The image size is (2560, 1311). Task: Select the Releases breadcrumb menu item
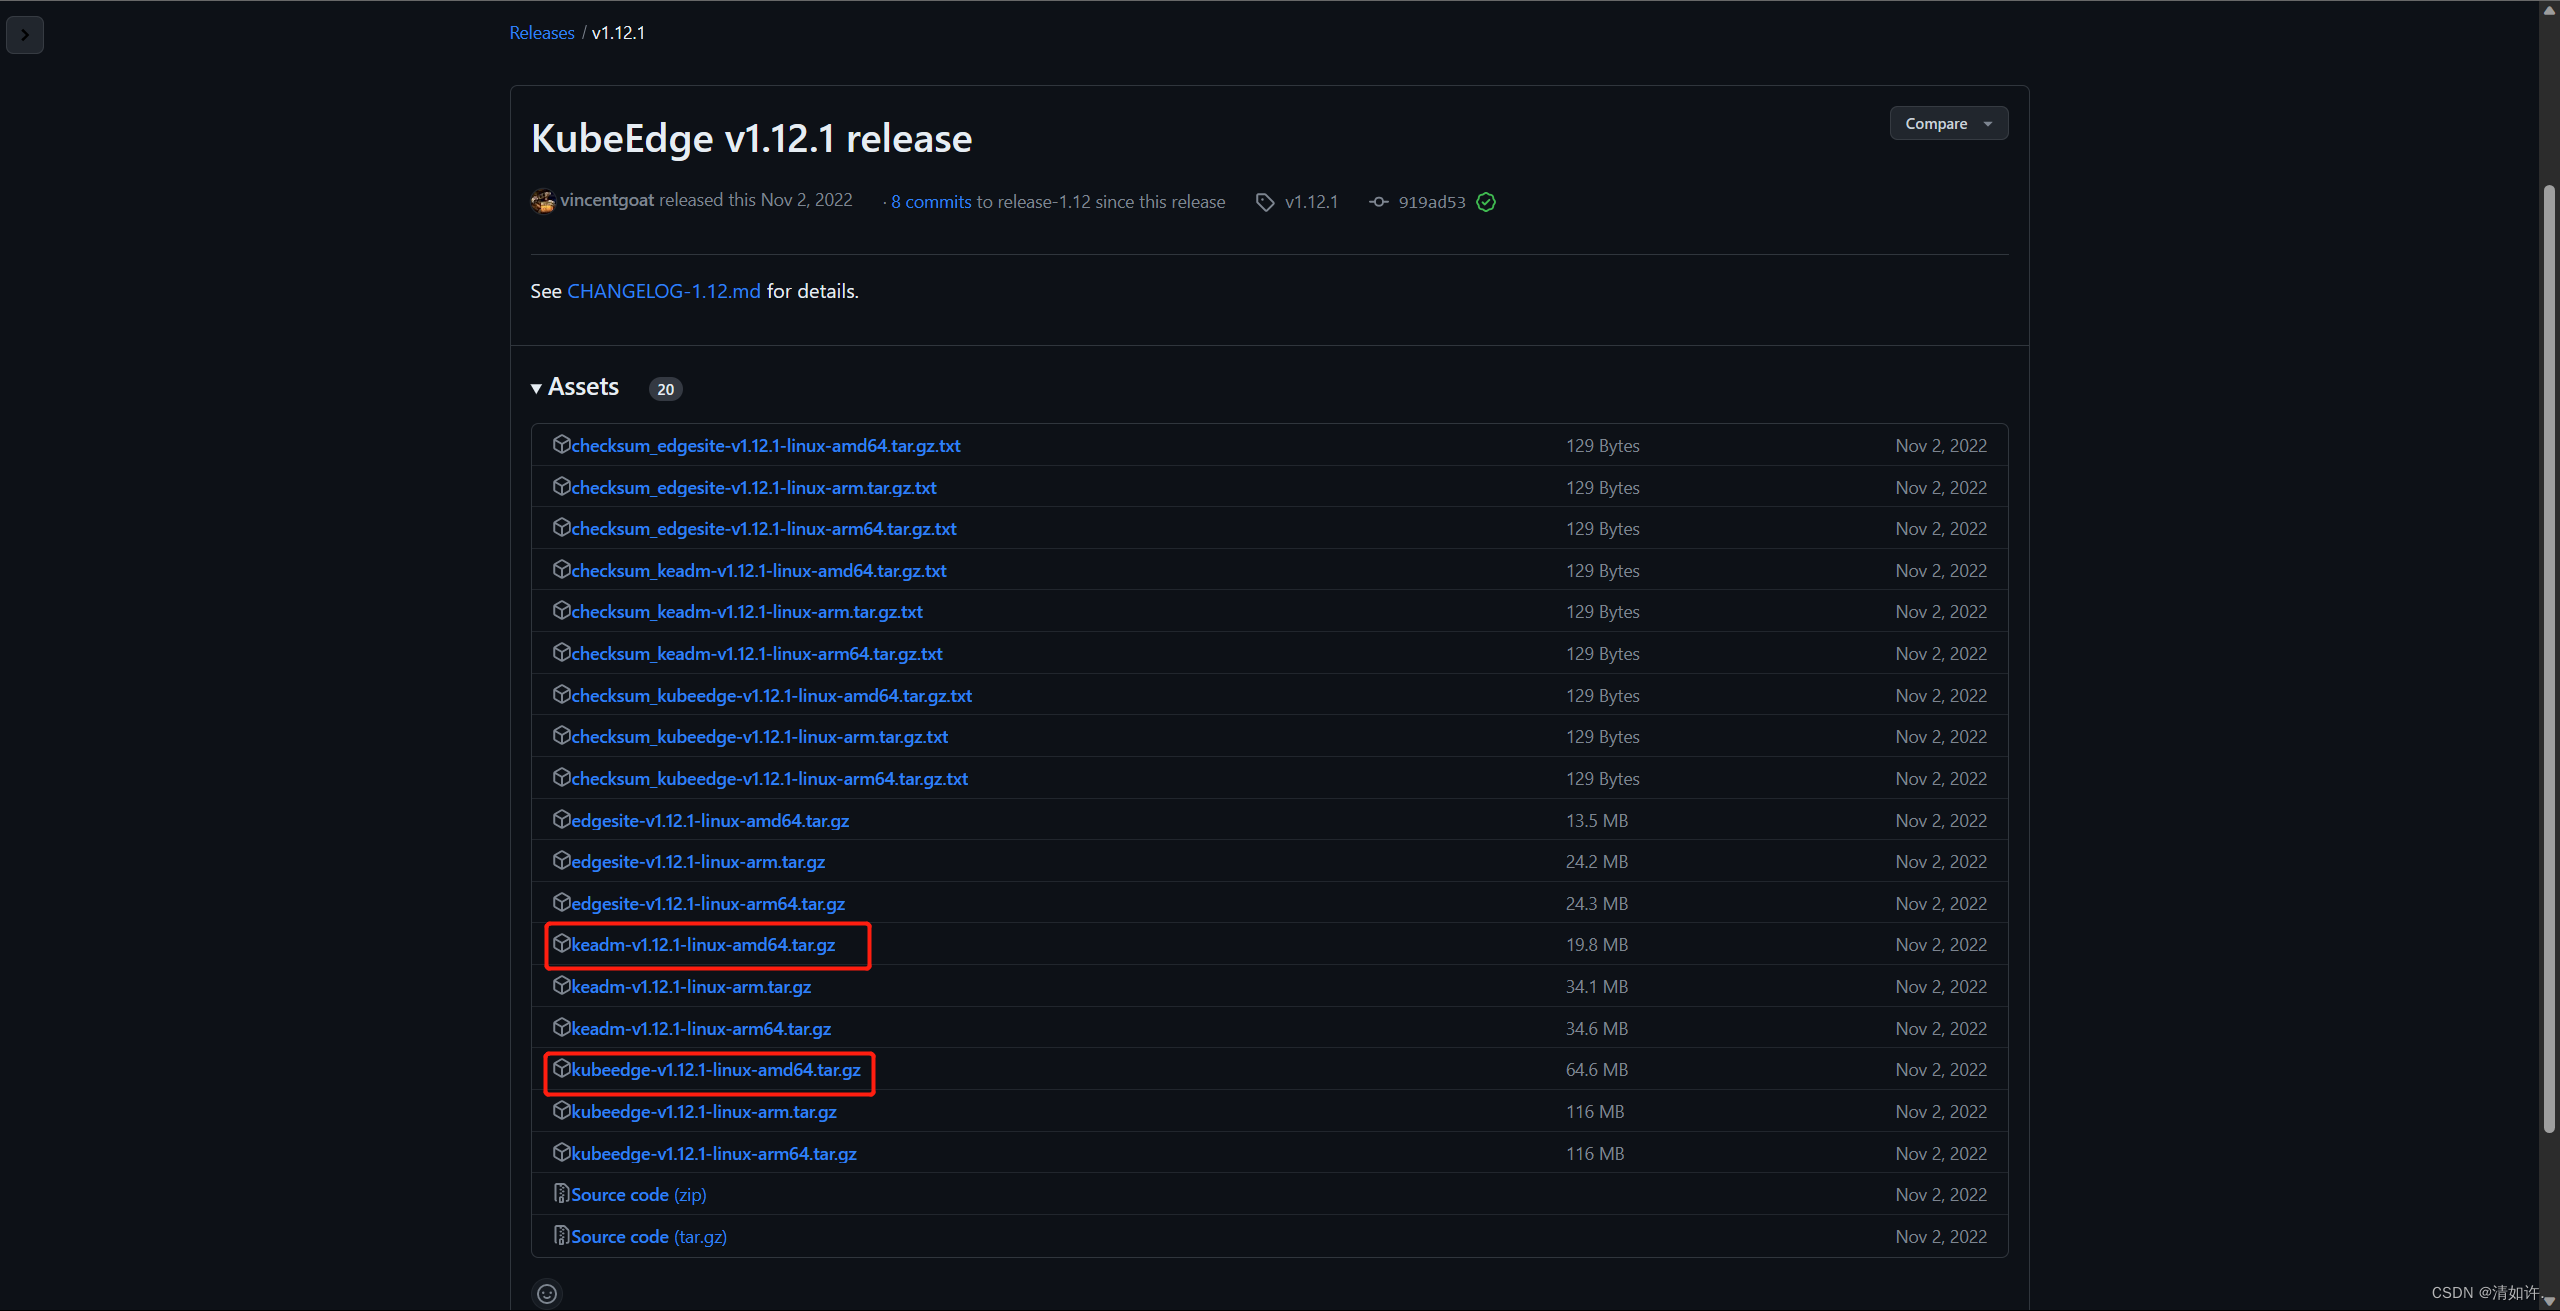pos(540,30)
